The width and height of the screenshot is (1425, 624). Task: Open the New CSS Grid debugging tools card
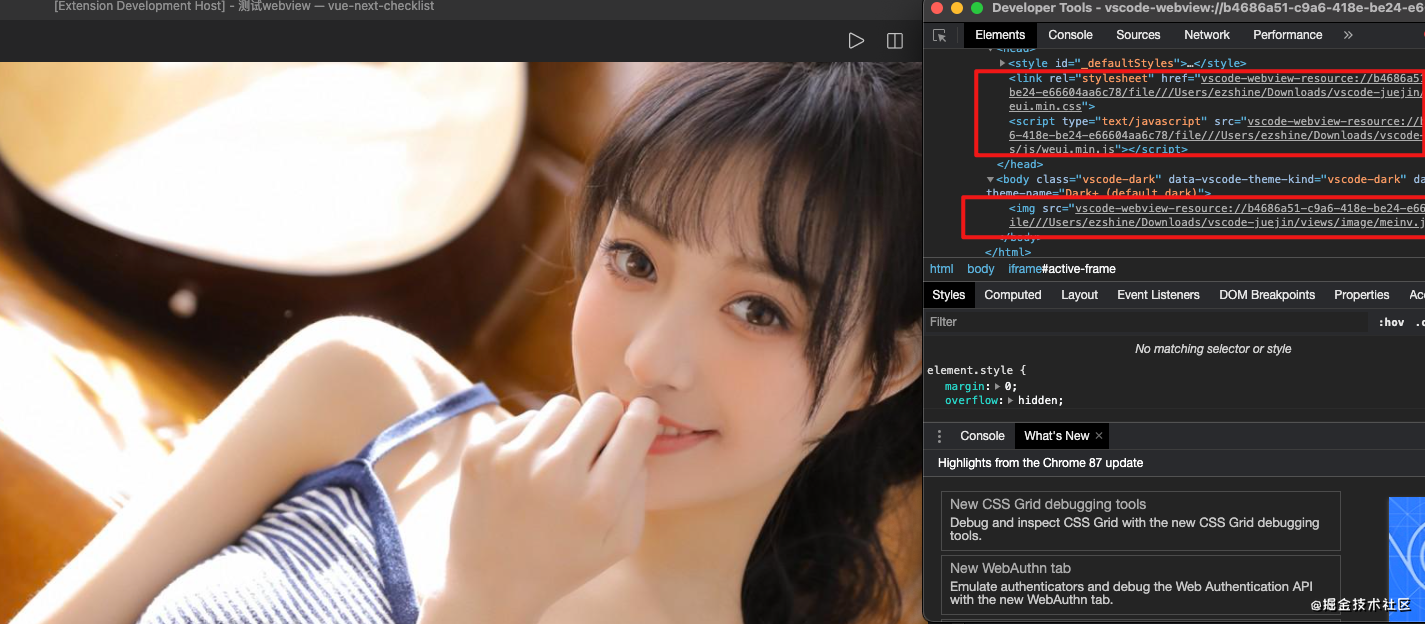coord(1140,520)
